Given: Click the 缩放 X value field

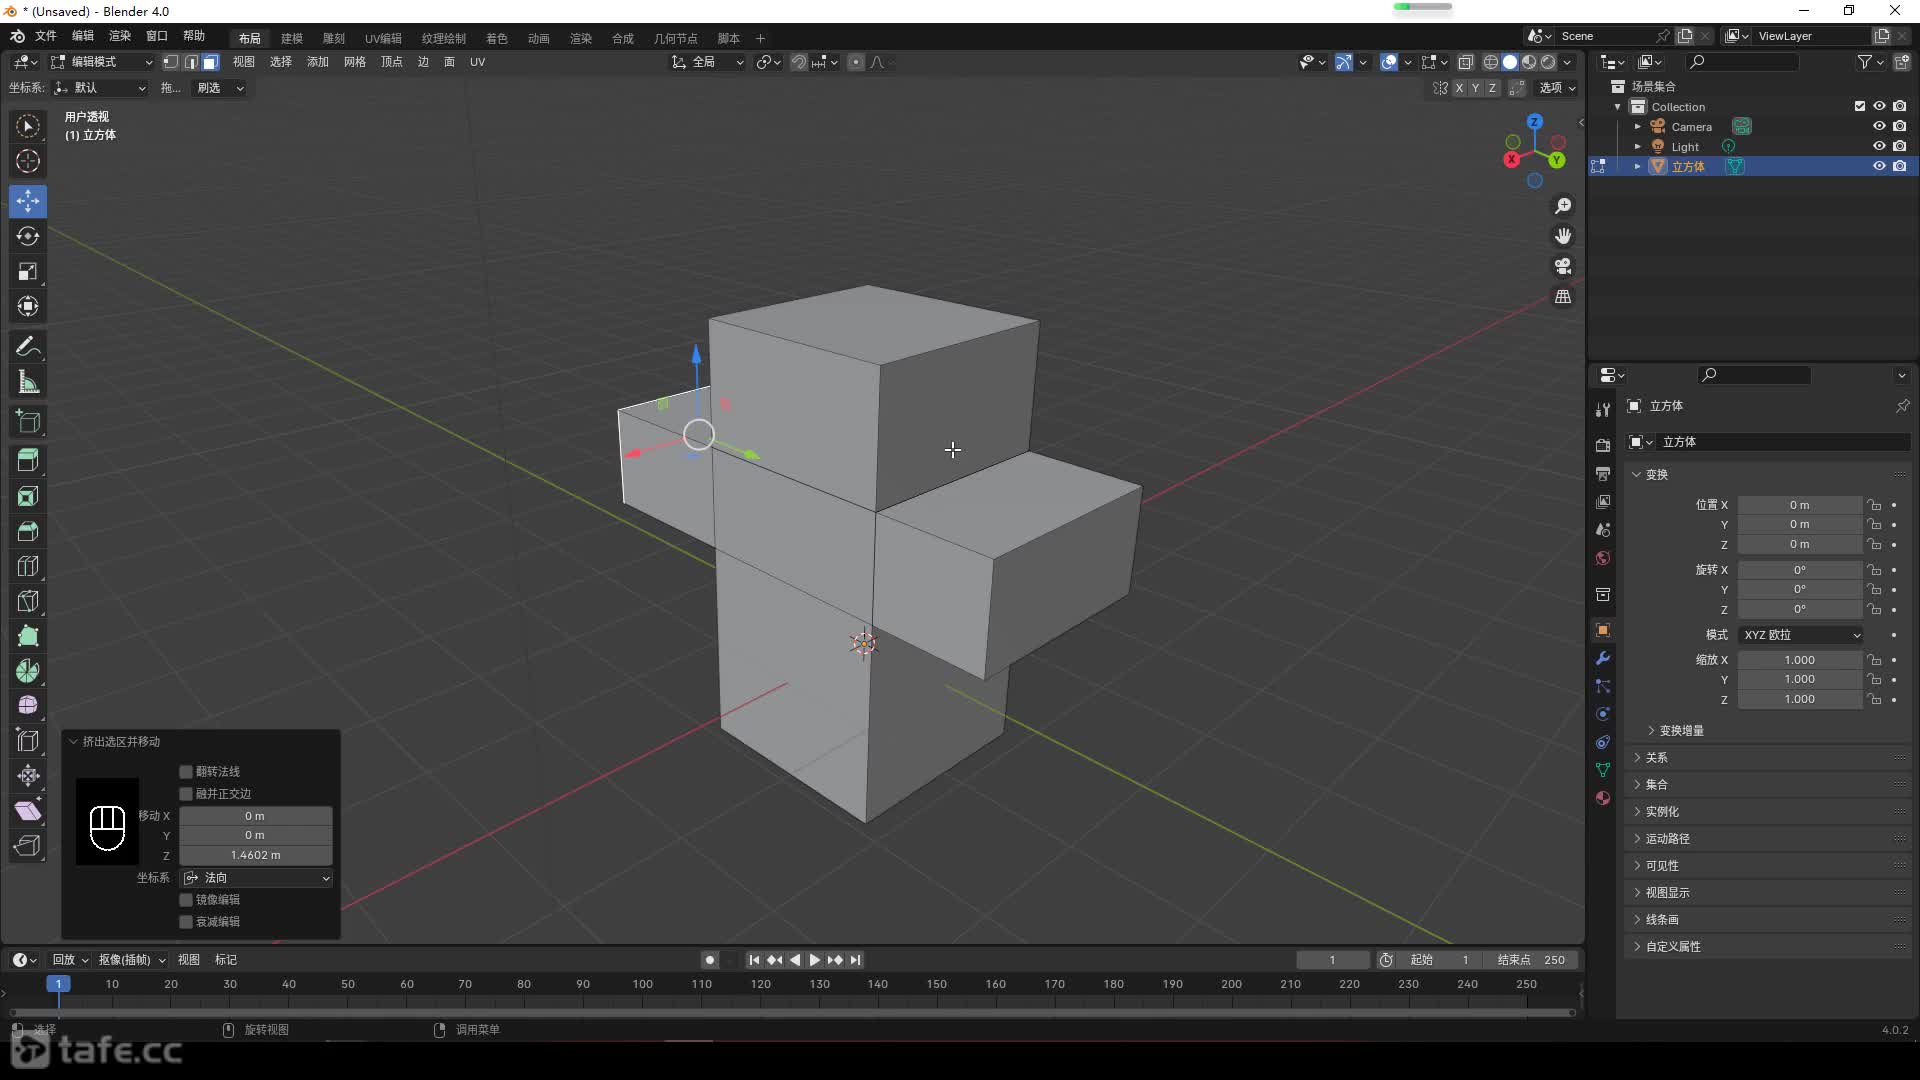Looking at the screenshot, I should [1800, 660].
